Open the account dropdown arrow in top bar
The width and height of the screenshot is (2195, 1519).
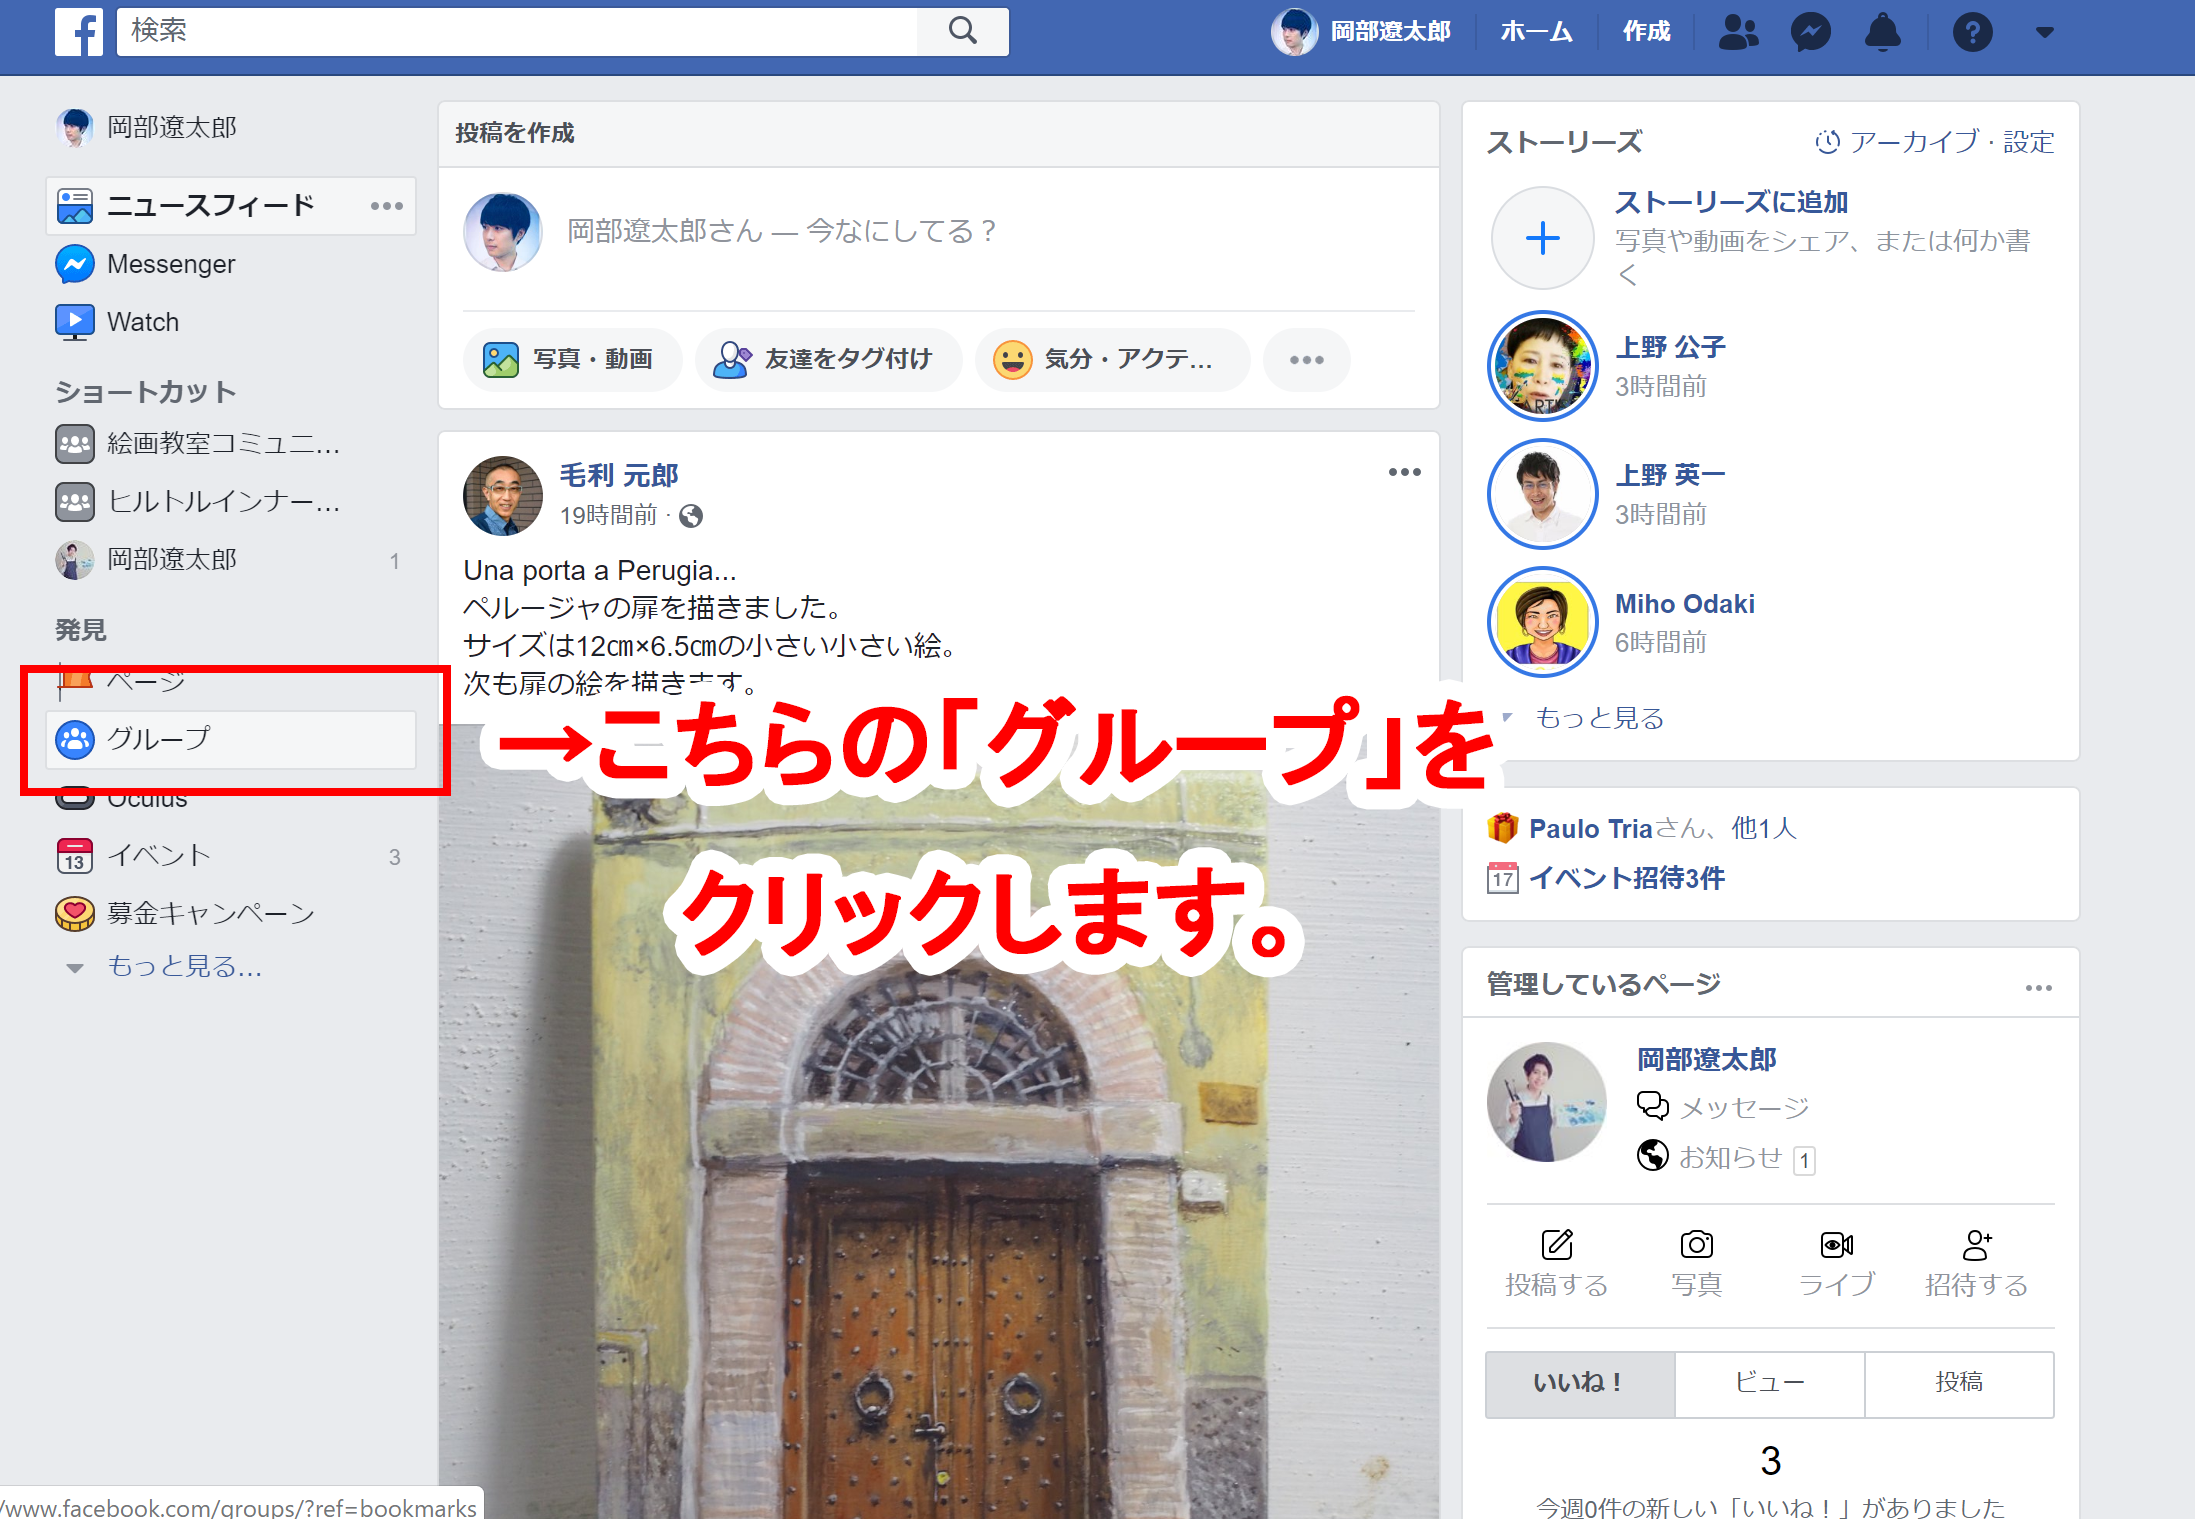tap(2044, 32)
